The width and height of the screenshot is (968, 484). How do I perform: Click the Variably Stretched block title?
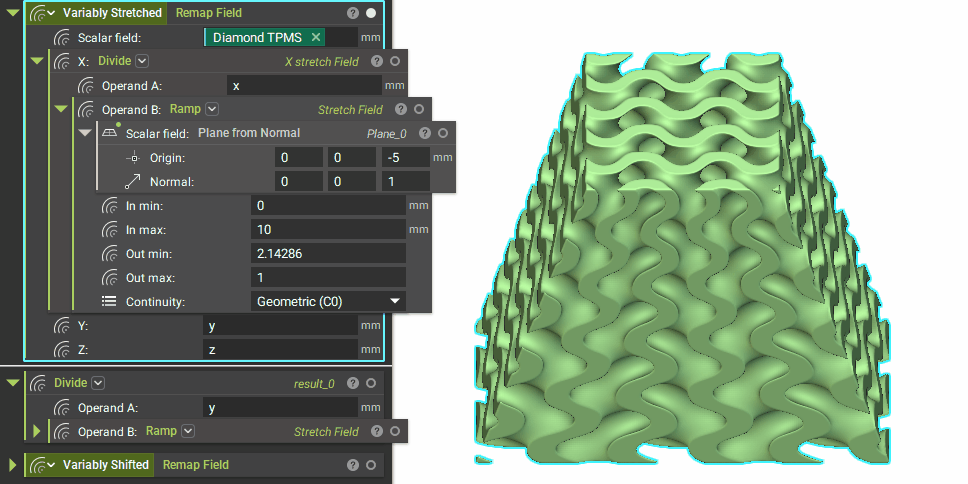click(110, 13)
